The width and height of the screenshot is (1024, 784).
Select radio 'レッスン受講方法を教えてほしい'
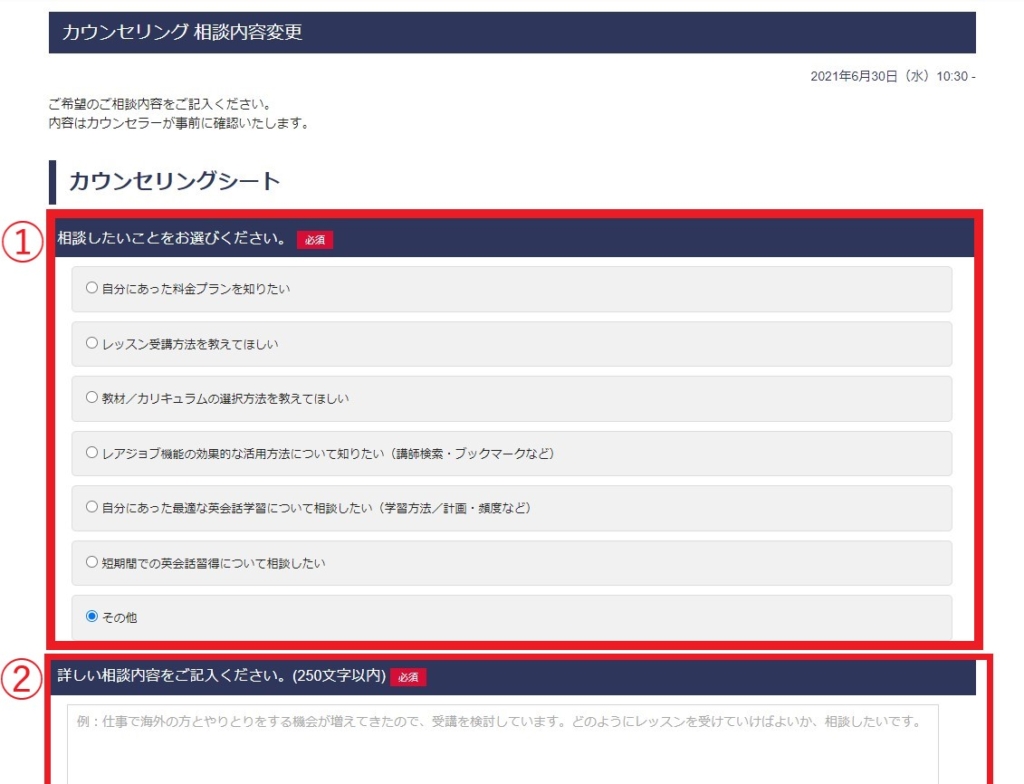pos(91,343)
